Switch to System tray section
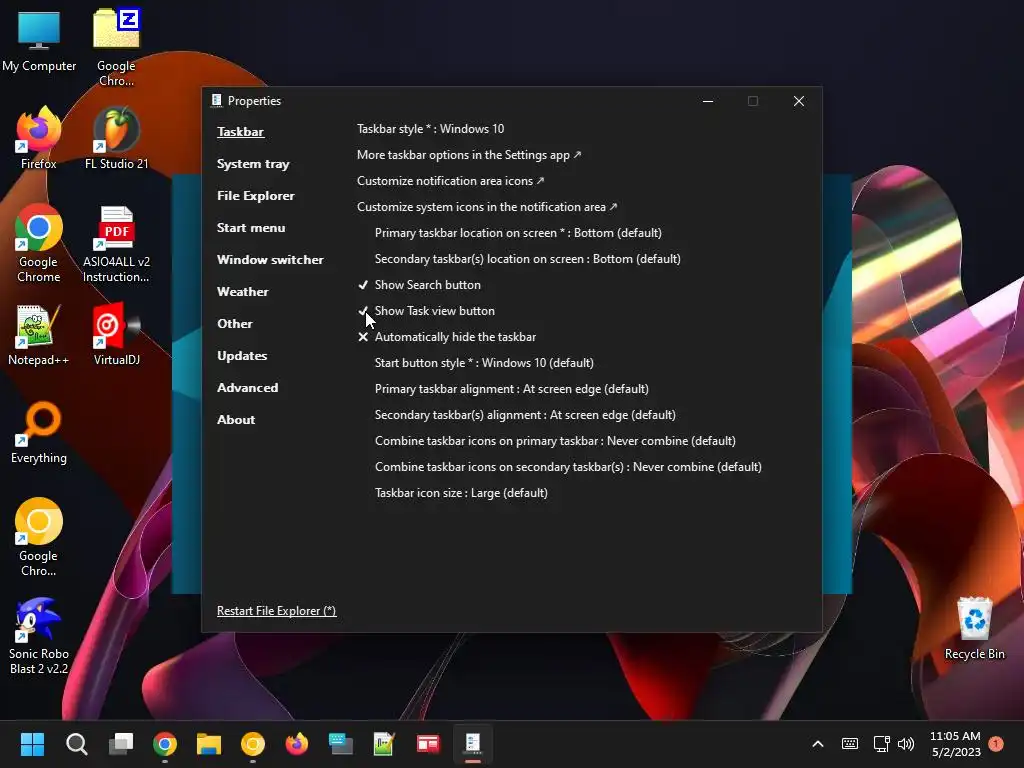Viewport: 1024px width, 768px height. tap(253, 164)
